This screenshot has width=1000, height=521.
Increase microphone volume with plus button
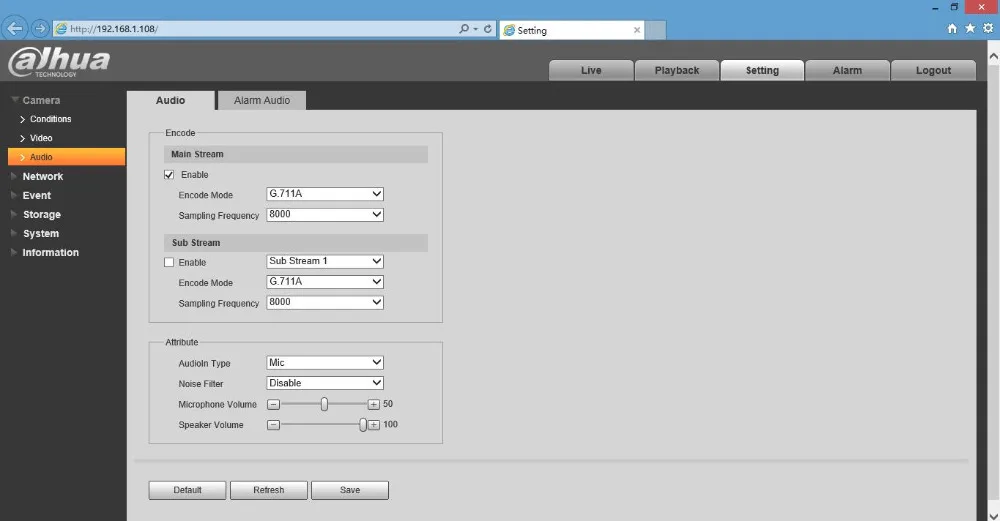[x=374, y=404]
